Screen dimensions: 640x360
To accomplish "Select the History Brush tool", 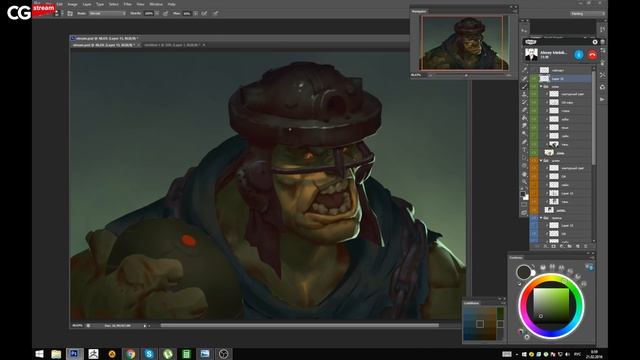I will (x=524, y=102).
